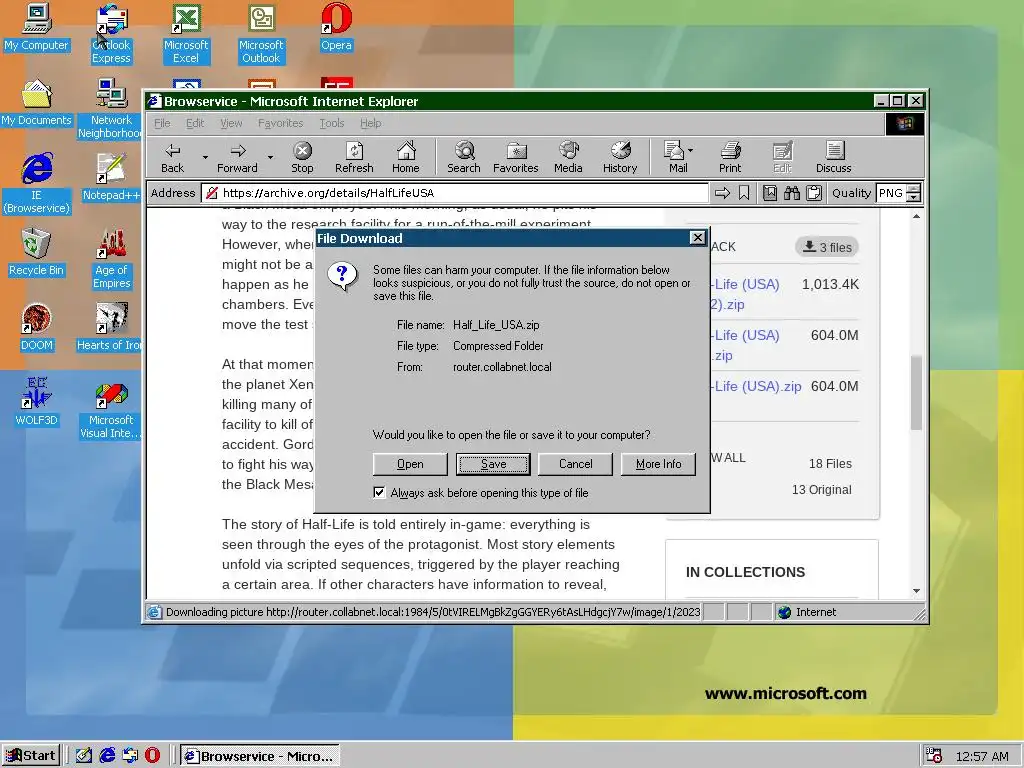Click Opera icon in quick launch

(x=152, y=756)
